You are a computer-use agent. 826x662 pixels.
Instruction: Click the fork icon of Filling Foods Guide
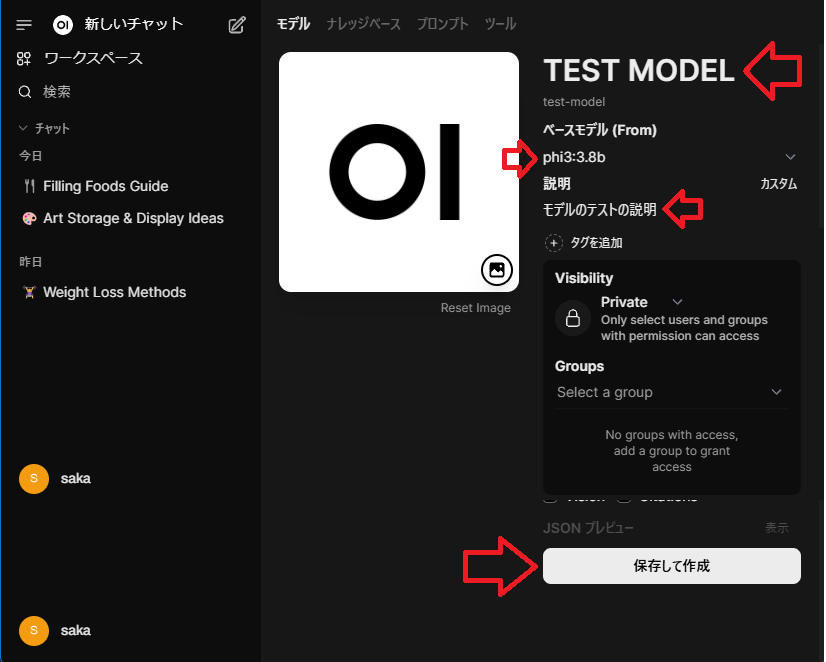(x=30, y=186)
